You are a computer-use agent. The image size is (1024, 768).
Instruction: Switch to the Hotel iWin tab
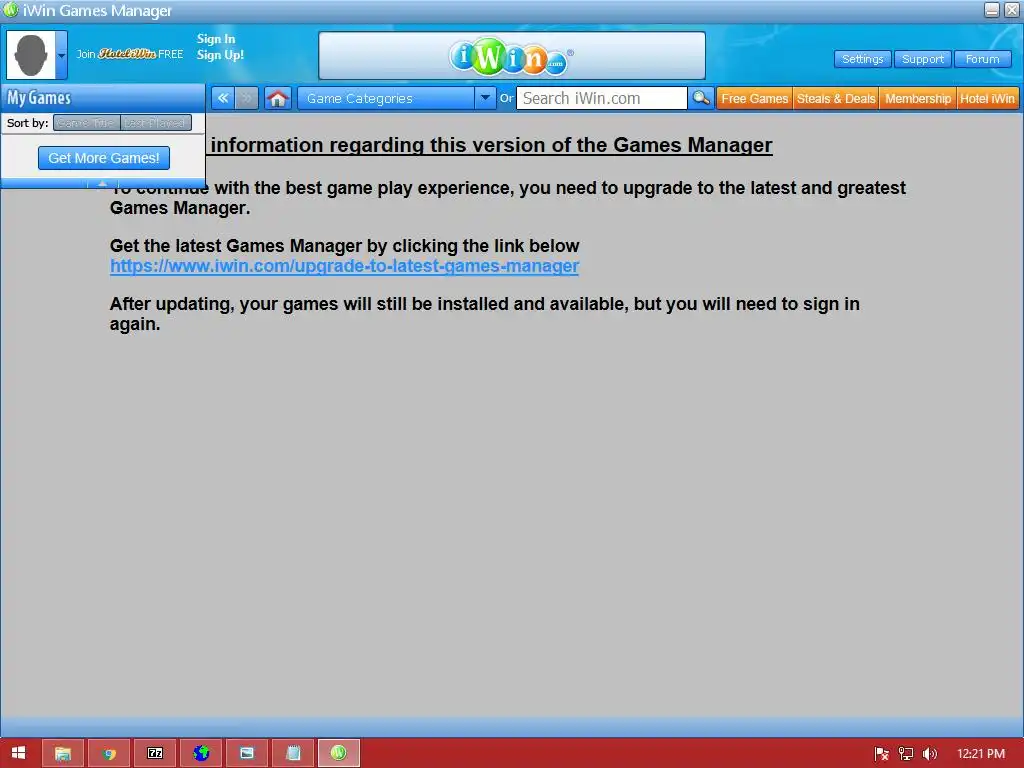click(x=987, y=99)
